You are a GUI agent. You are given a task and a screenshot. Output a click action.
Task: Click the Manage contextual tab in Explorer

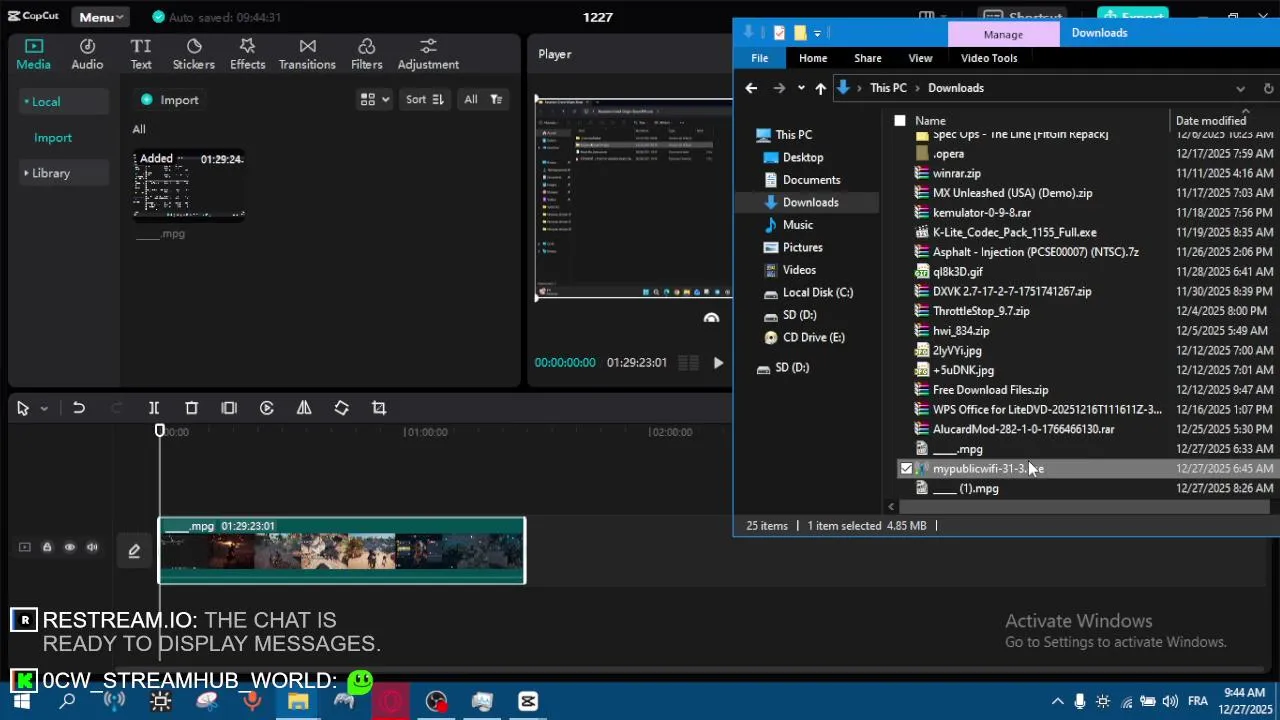click(1003, 34)
